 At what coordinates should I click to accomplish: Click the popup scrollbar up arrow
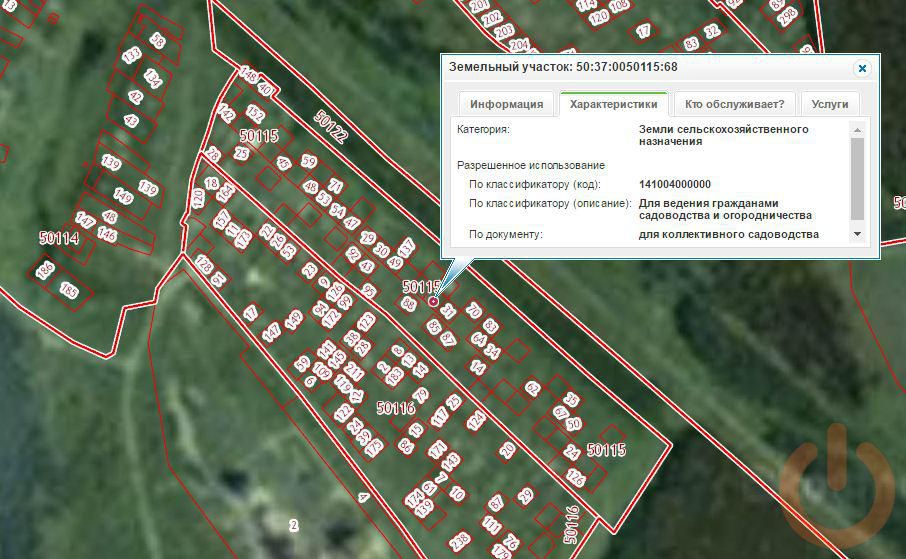click(856, 129)
